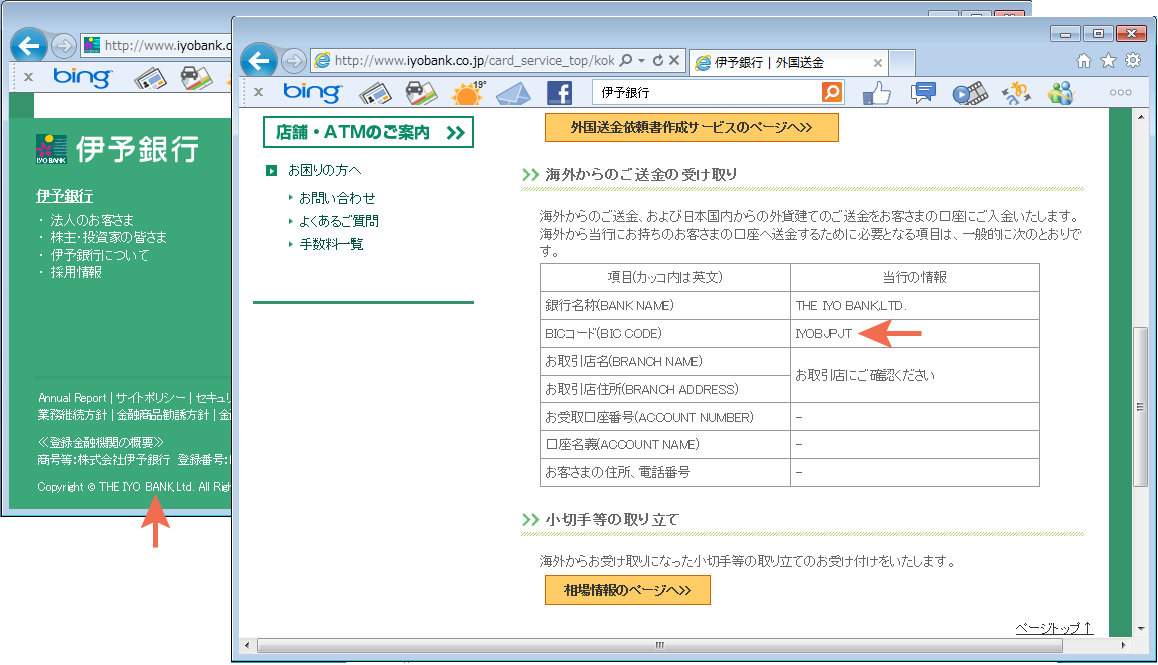Stop loading via X next to refresh

(x=674, y=61)
